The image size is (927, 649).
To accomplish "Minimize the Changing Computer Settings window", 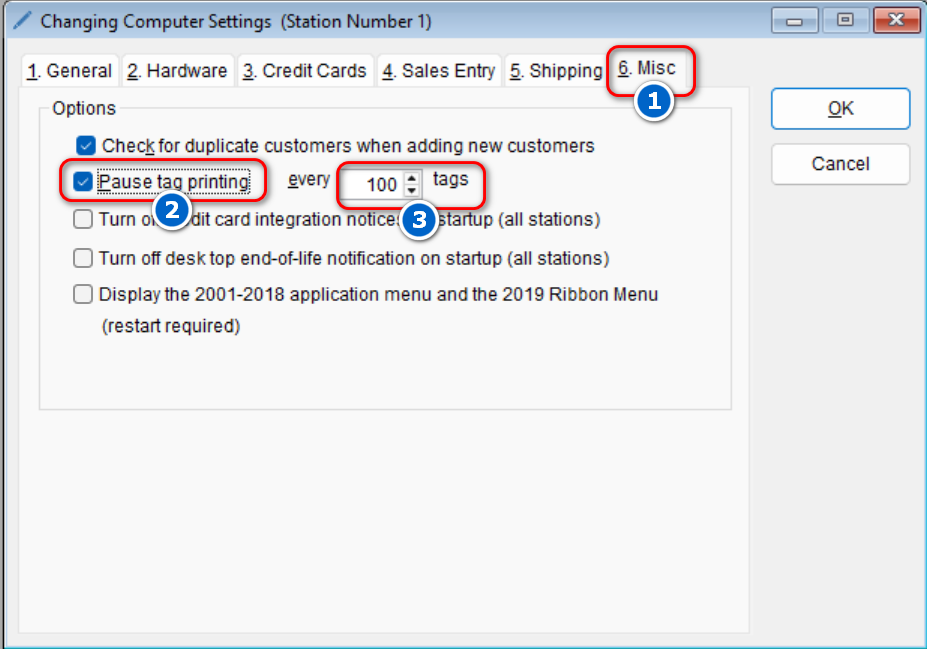I will tap(799, 20).
